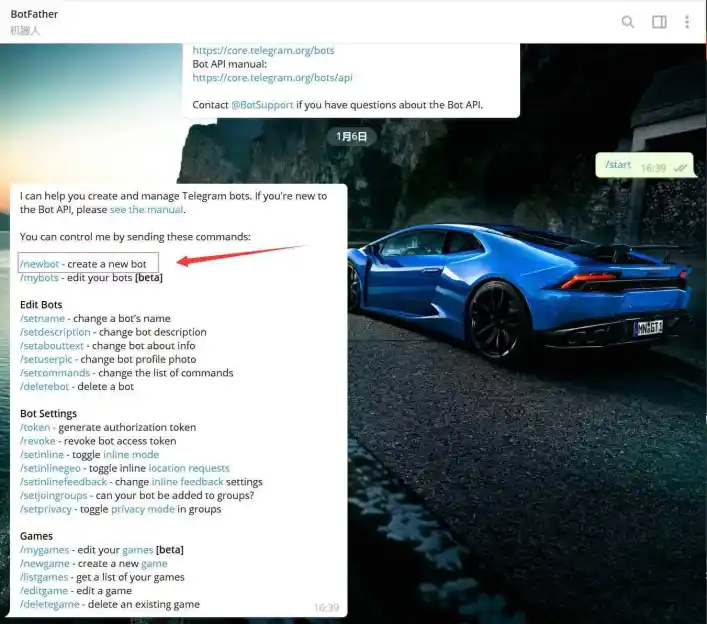Click the /newbot command link

pos(40,264)
